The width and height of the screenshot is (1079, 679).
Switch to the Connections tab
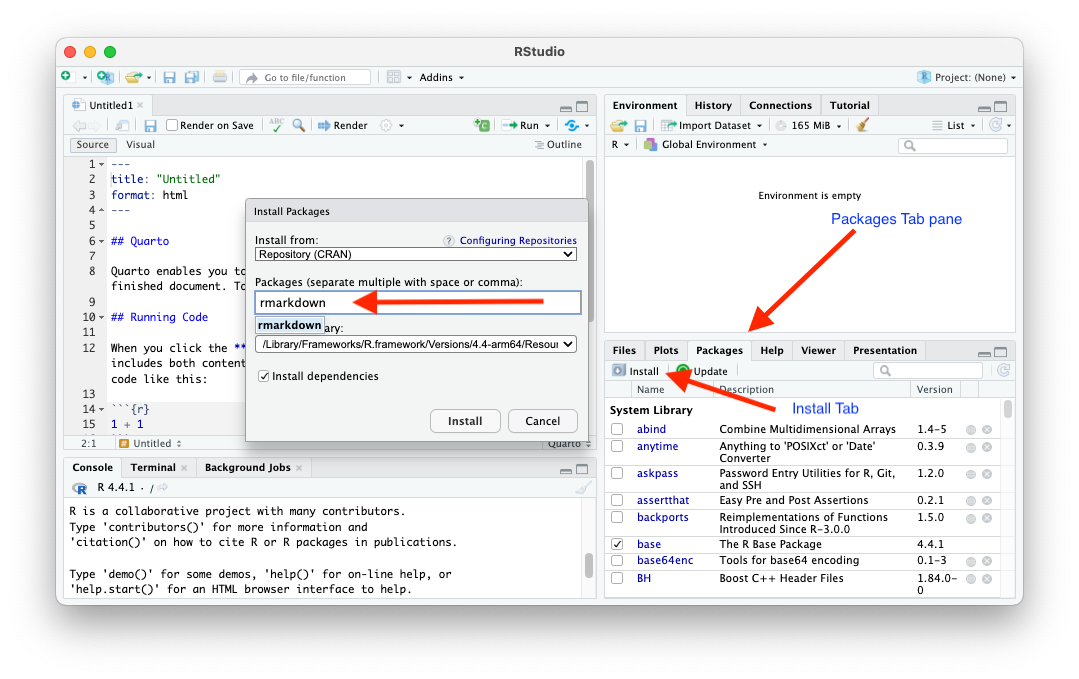click(780, 105)
